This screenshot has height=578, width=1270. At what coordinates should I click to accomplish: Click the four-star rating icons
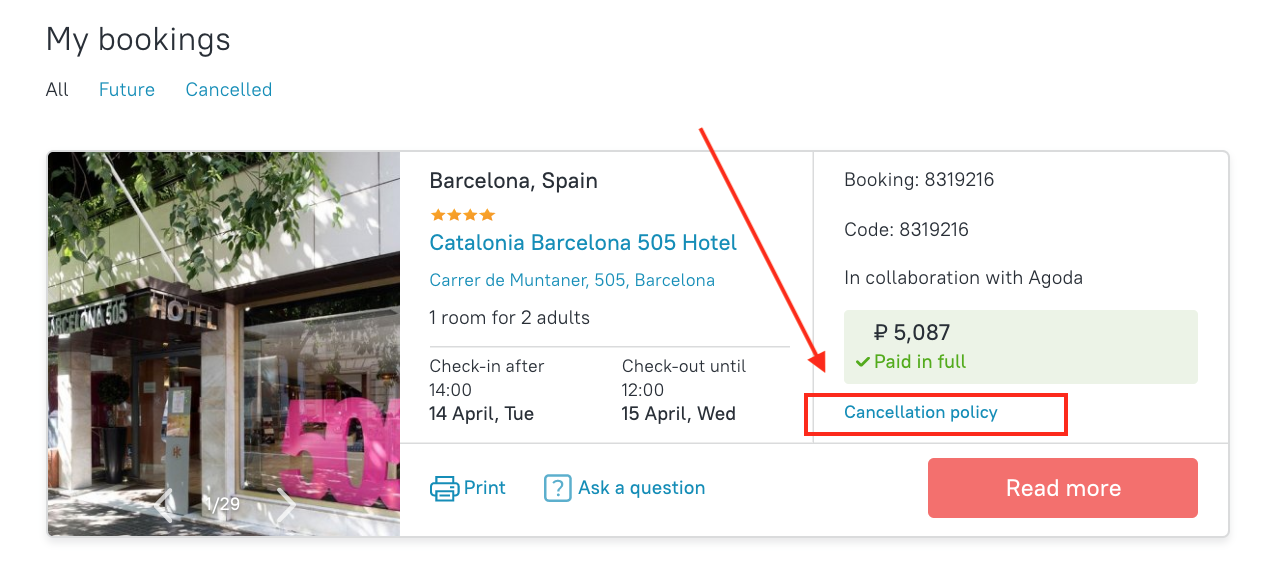tap(462, 214)
